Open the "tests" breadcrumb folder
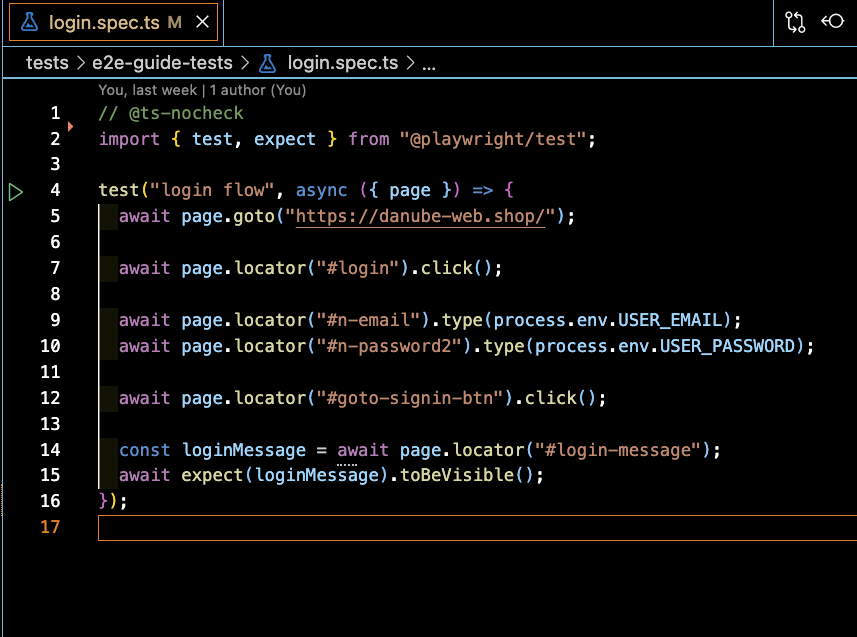The height and width of the screenshot is (637, 857). pos(47,63)
